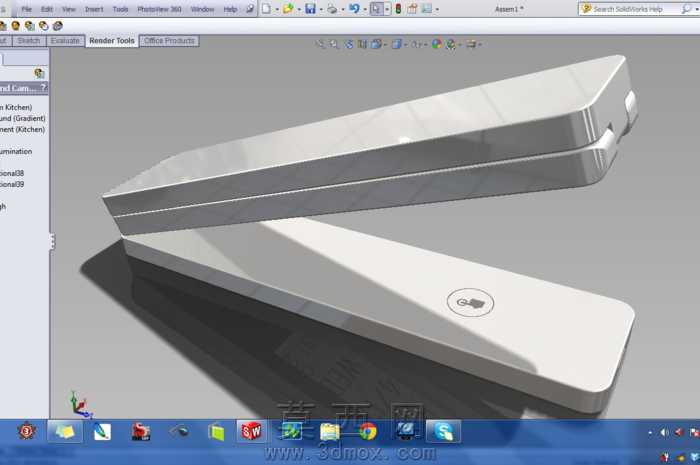This screenshot has height=465, width=700.
Task: Open the View menu
Action: point(68,9)
